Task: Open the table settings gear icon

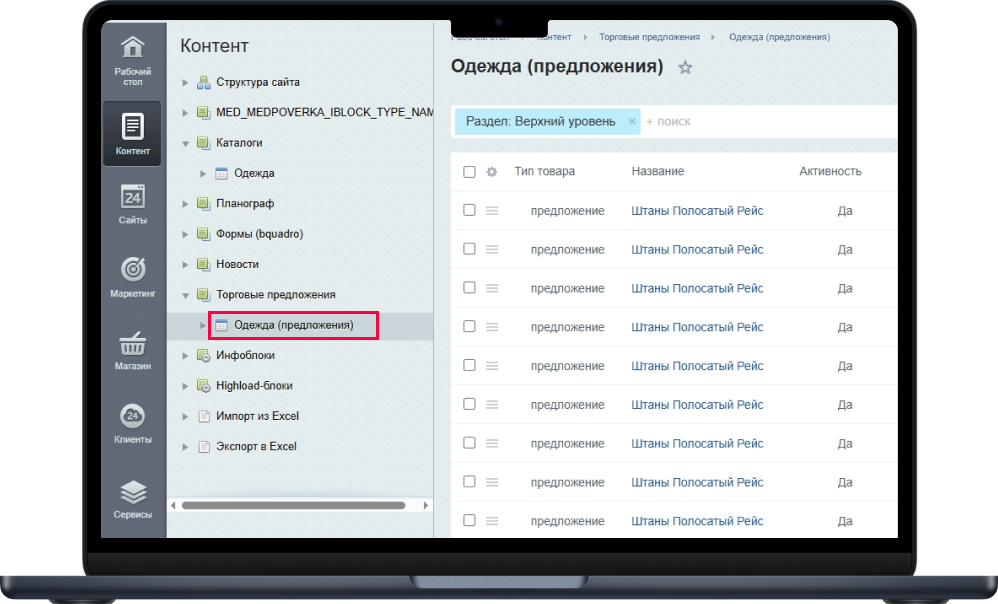Action: click(x=491, y=172)
